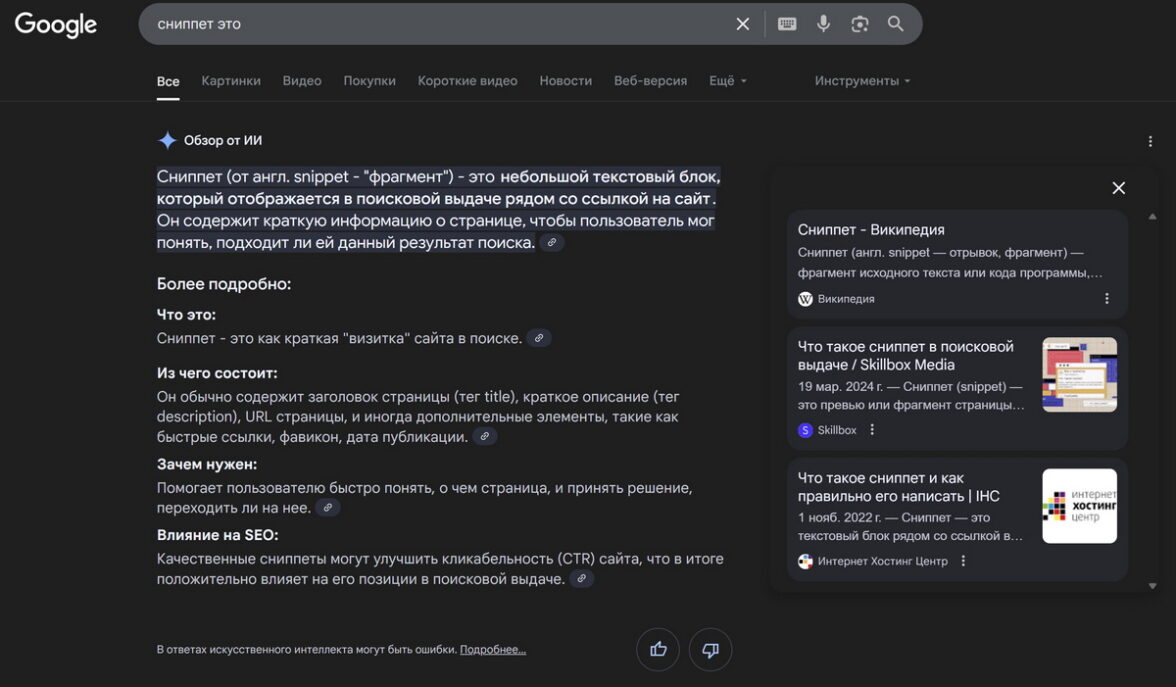Screen dimensions: 1176x687
Task: Open three-dot menu next to Skillbox source
Action: point(872,430)
